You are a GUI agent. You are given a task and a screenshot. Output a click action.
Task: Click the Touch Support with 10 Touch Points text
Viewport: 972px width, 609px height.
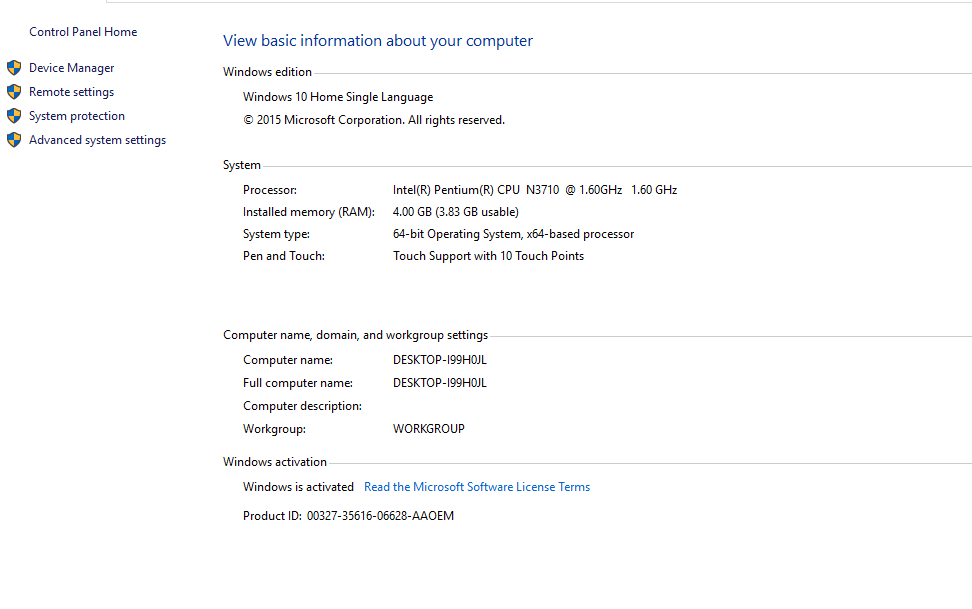[488, 256]
